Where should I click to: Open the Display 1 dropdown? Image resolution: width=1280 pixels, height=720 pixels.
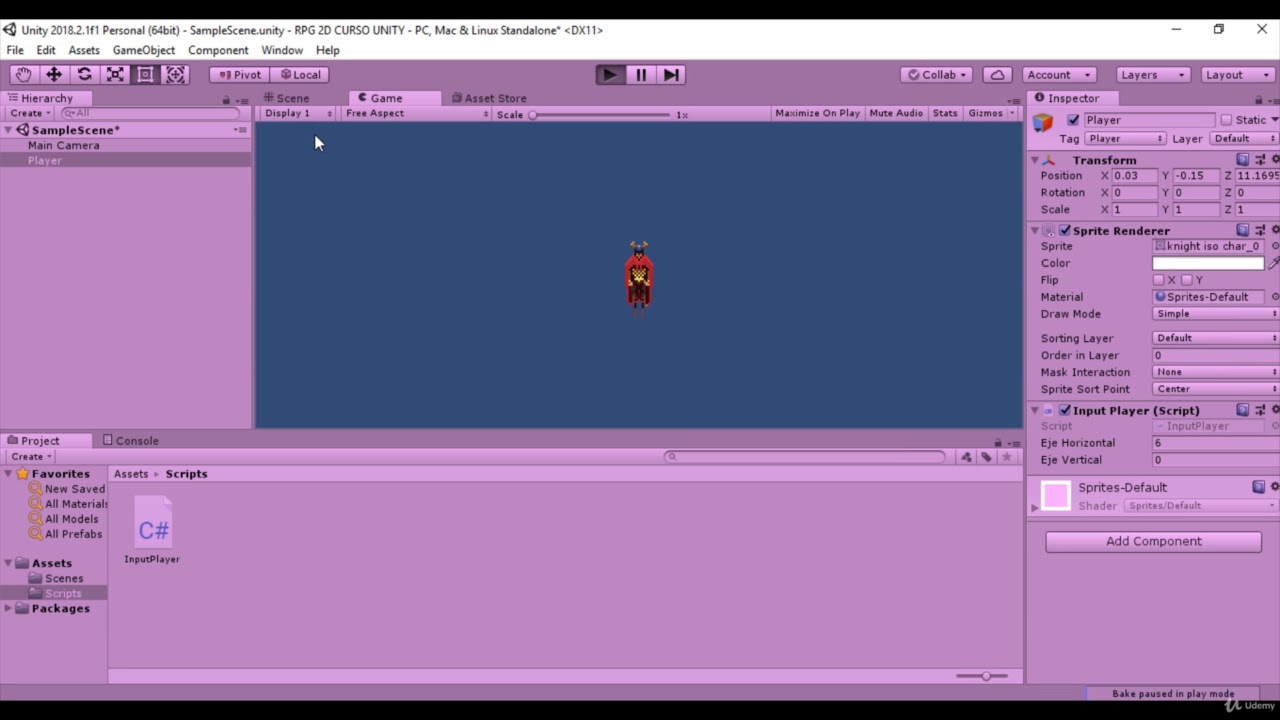[x=298, y=113]
